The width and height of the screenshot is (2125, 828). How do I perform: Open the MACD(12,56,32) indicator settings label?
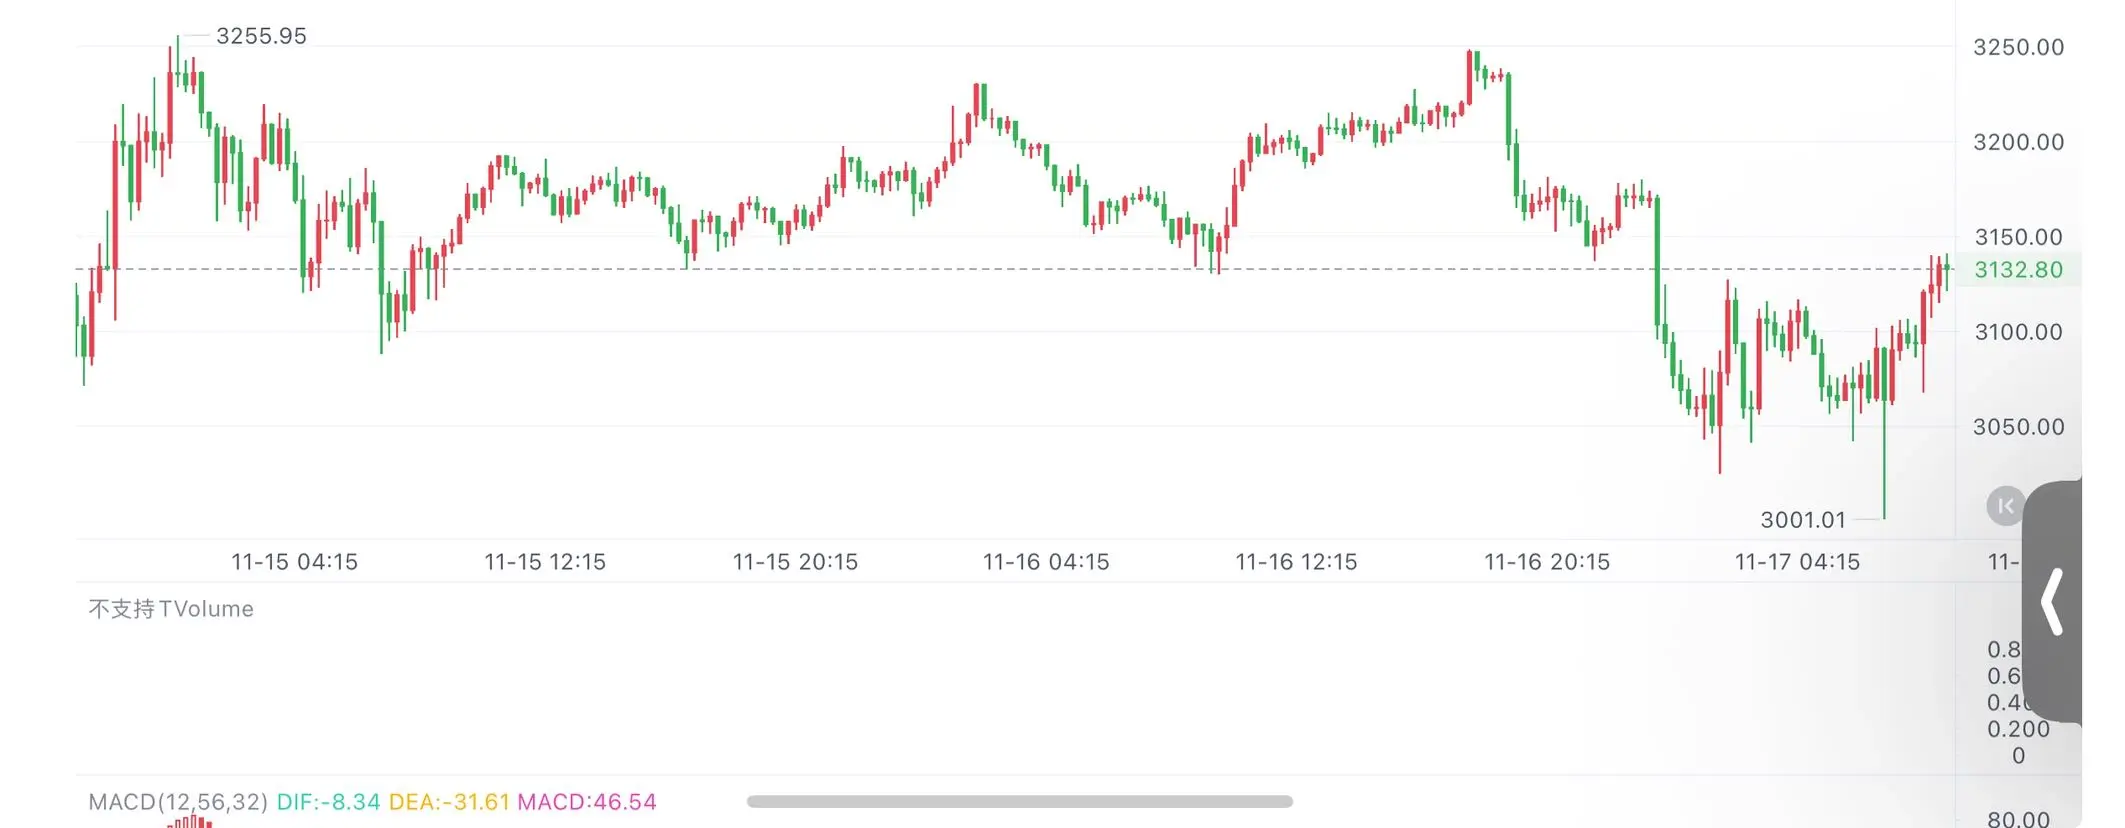pyautogui.click(x=178, y=802)
